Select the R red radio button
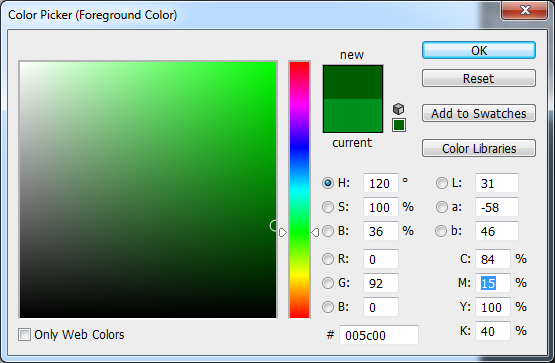The height and width of the screenshot is (363, 555). coord(328,259)
